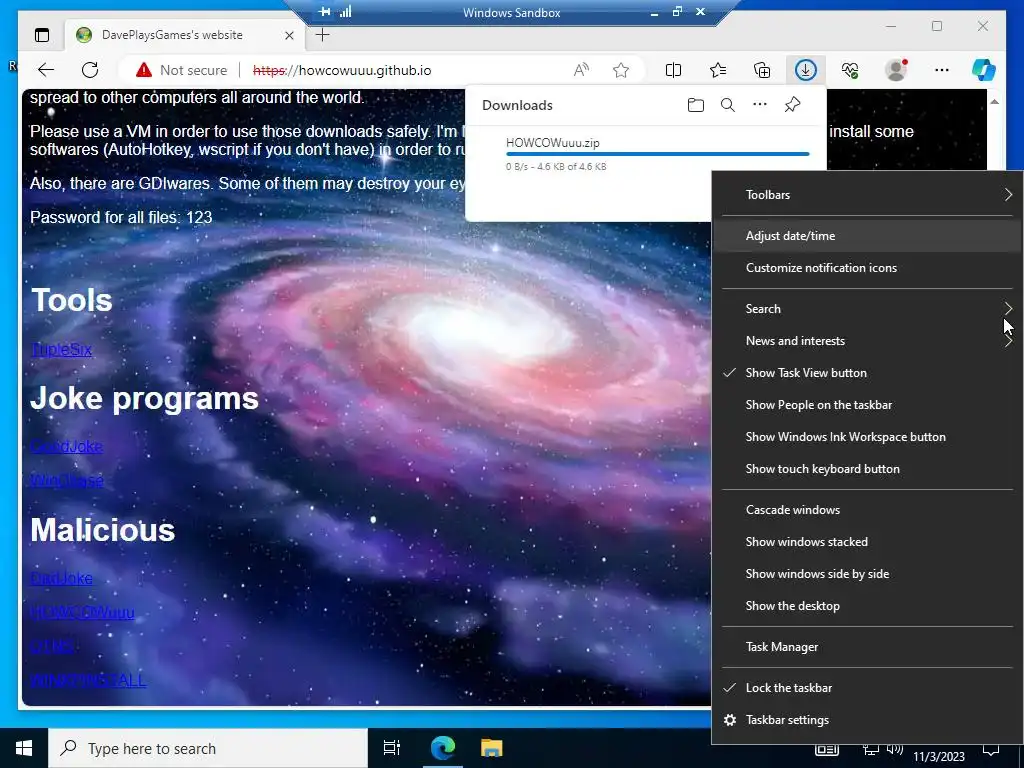Select Adjust date/time in context menu
1024x768 pixels.
867,236
